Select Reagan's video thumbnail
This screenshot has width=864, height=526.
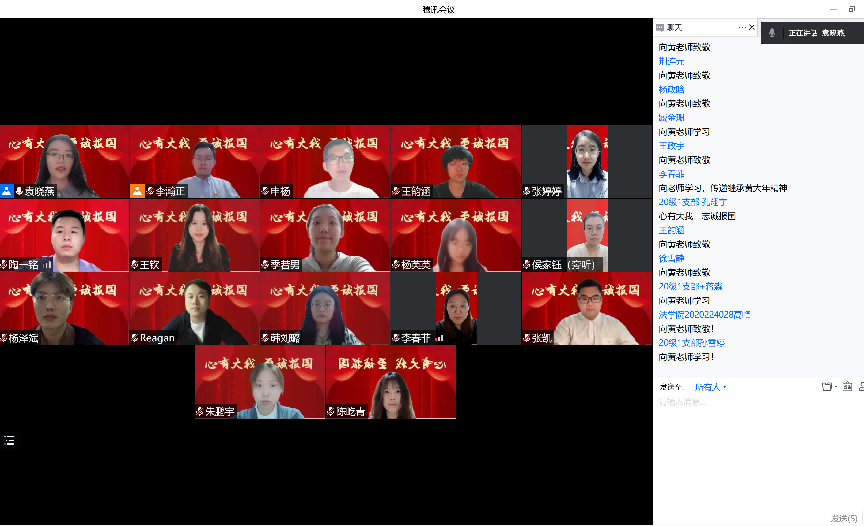[x=194, y=308]
